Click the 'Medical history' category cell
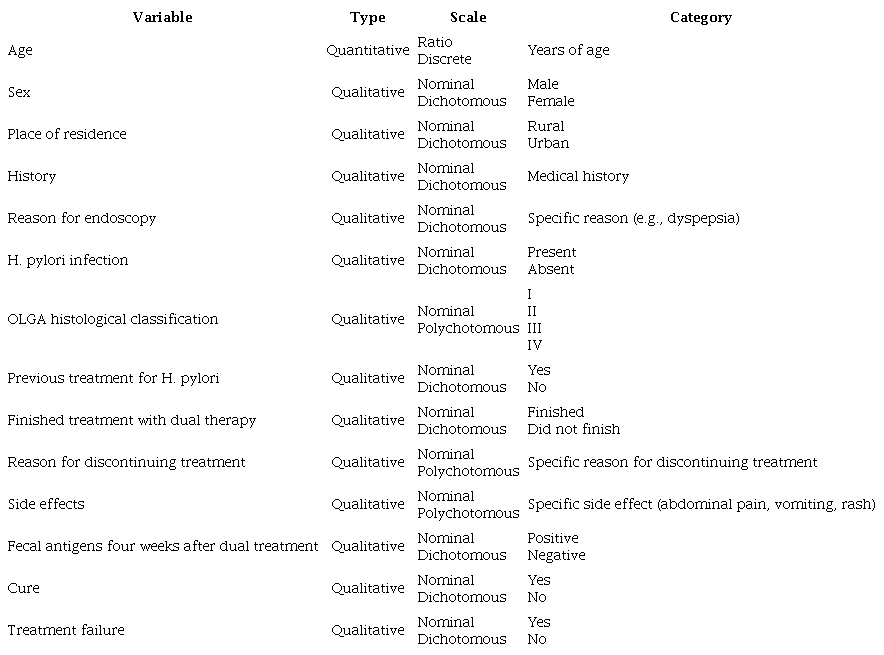The image size is (884, 655). coord(578,176)
